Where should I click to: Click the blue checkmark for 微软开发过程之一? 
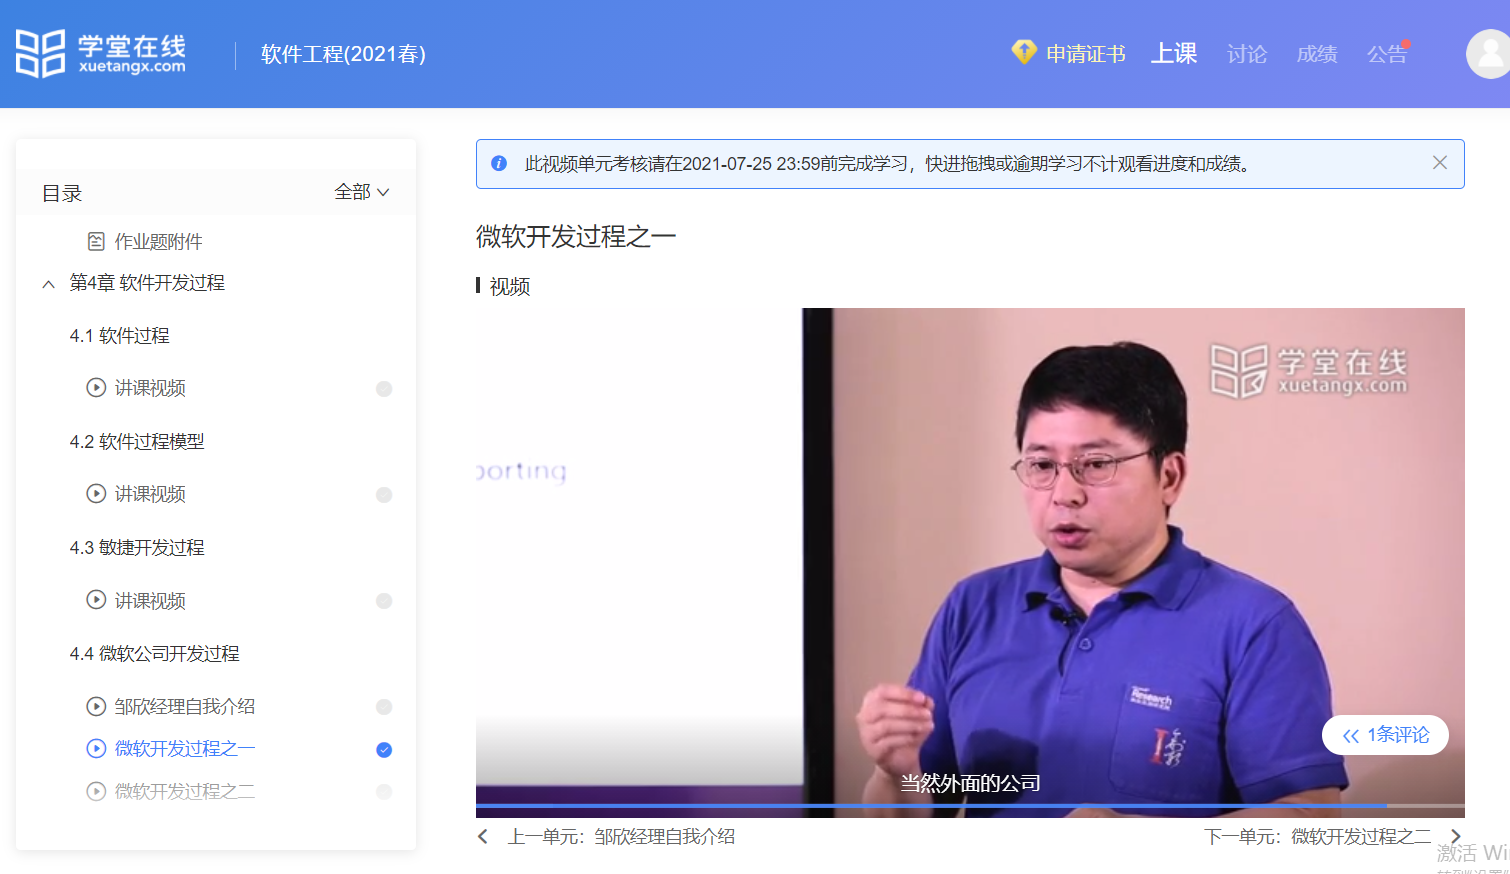click(384, 750)
